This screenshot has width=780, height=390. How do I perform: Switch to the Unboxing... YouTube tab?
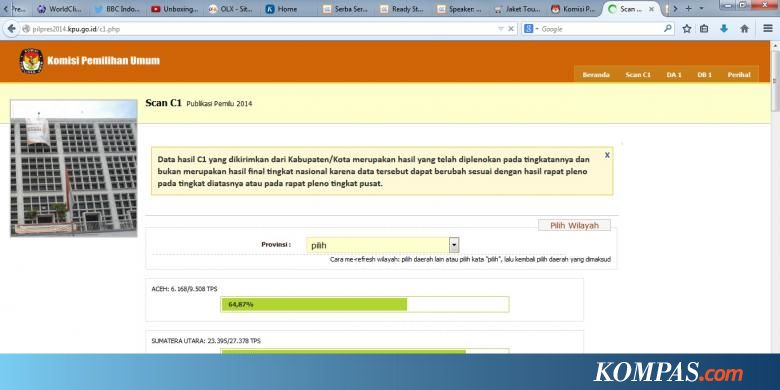[175, 9]
